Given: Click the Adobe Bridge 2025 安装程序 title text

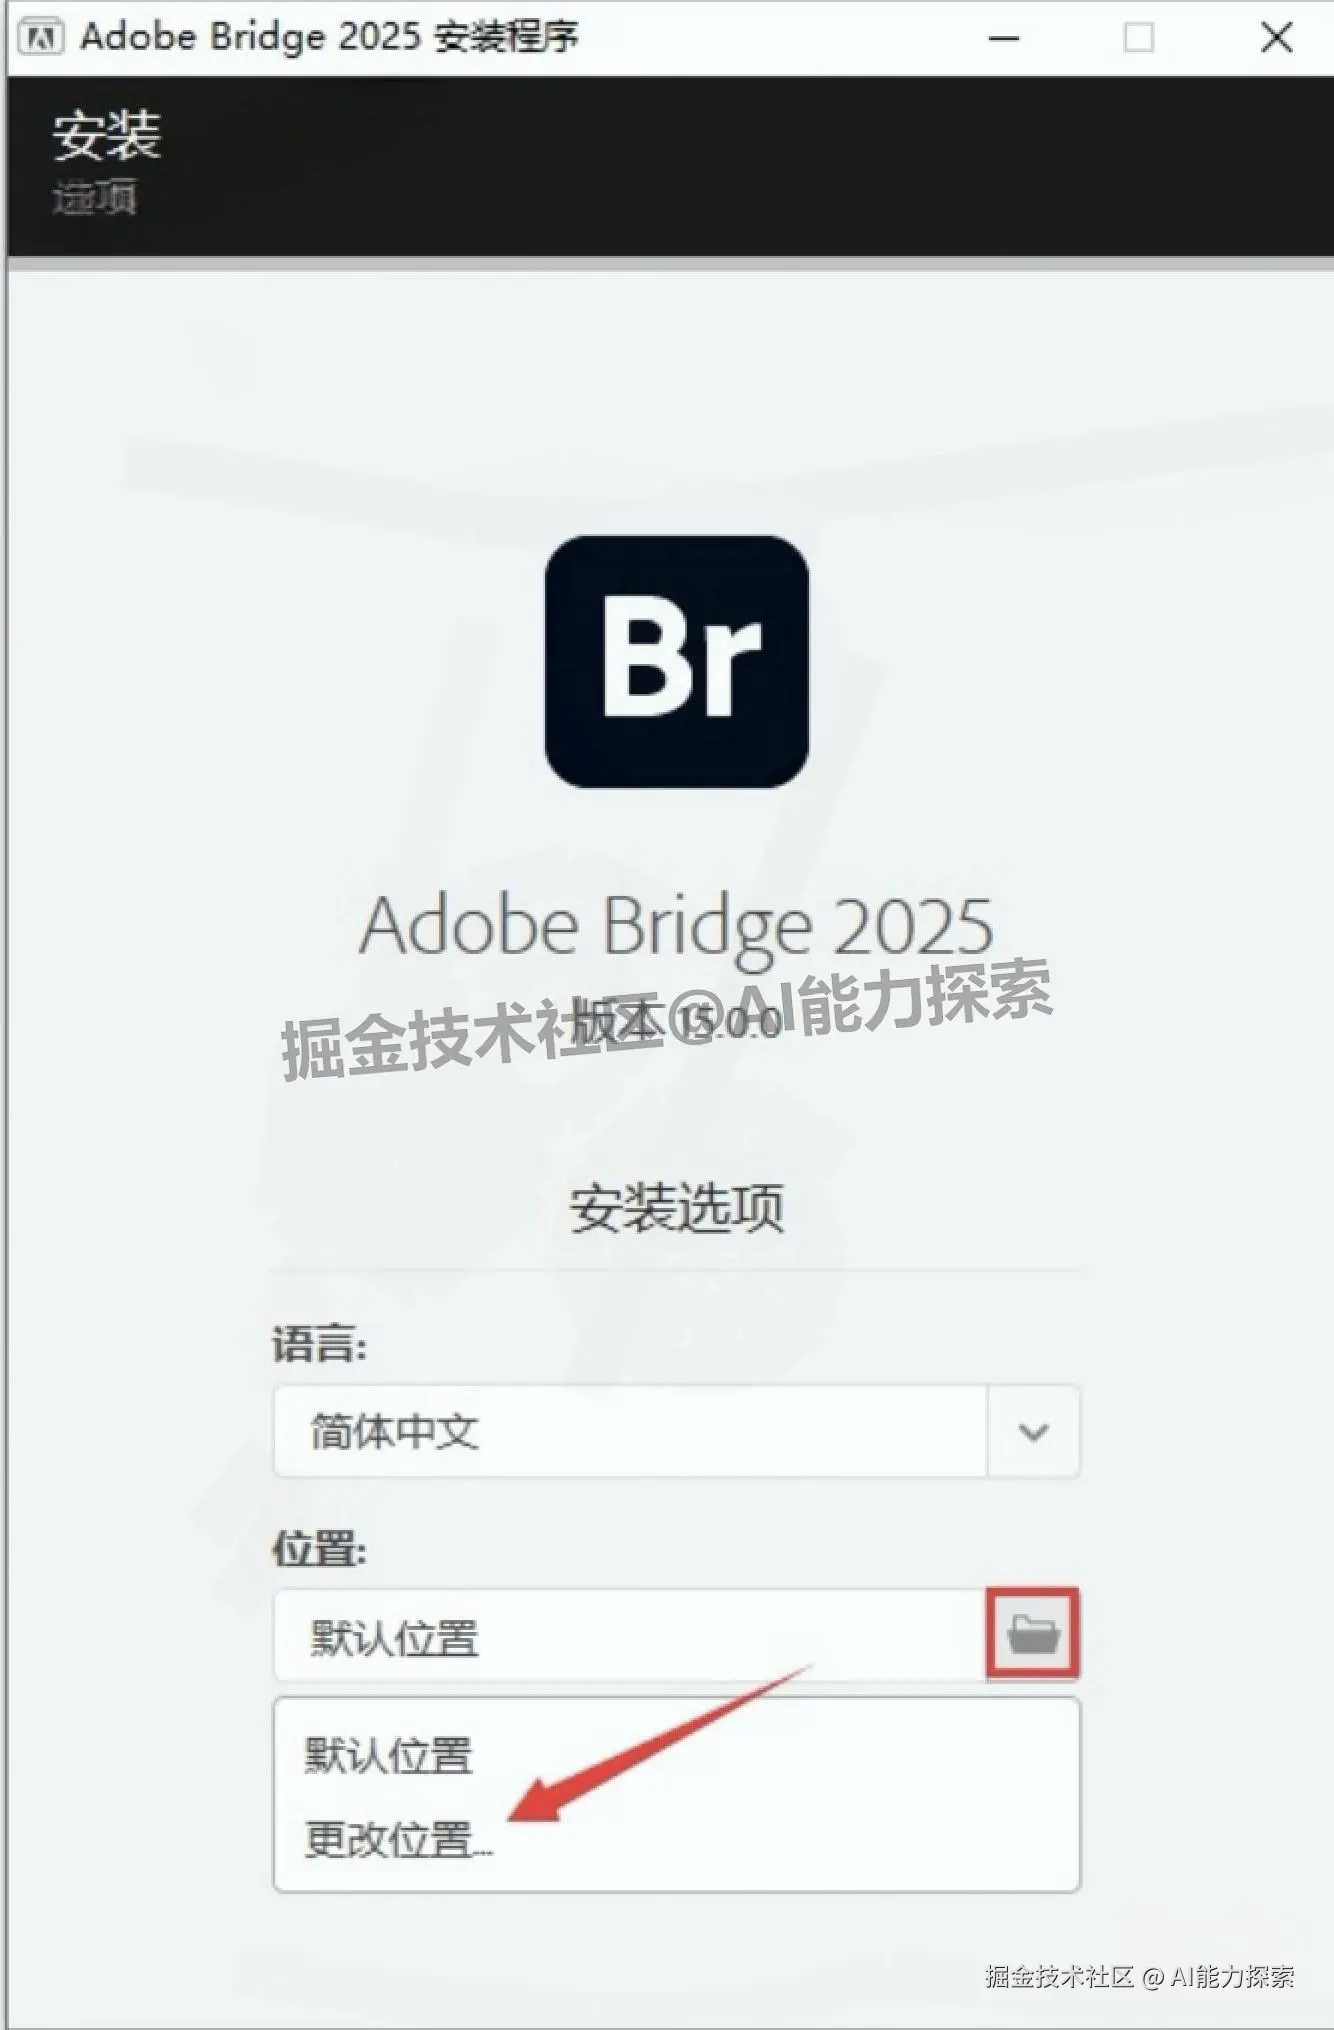Looking at the screenshot, I should point(330,36).
